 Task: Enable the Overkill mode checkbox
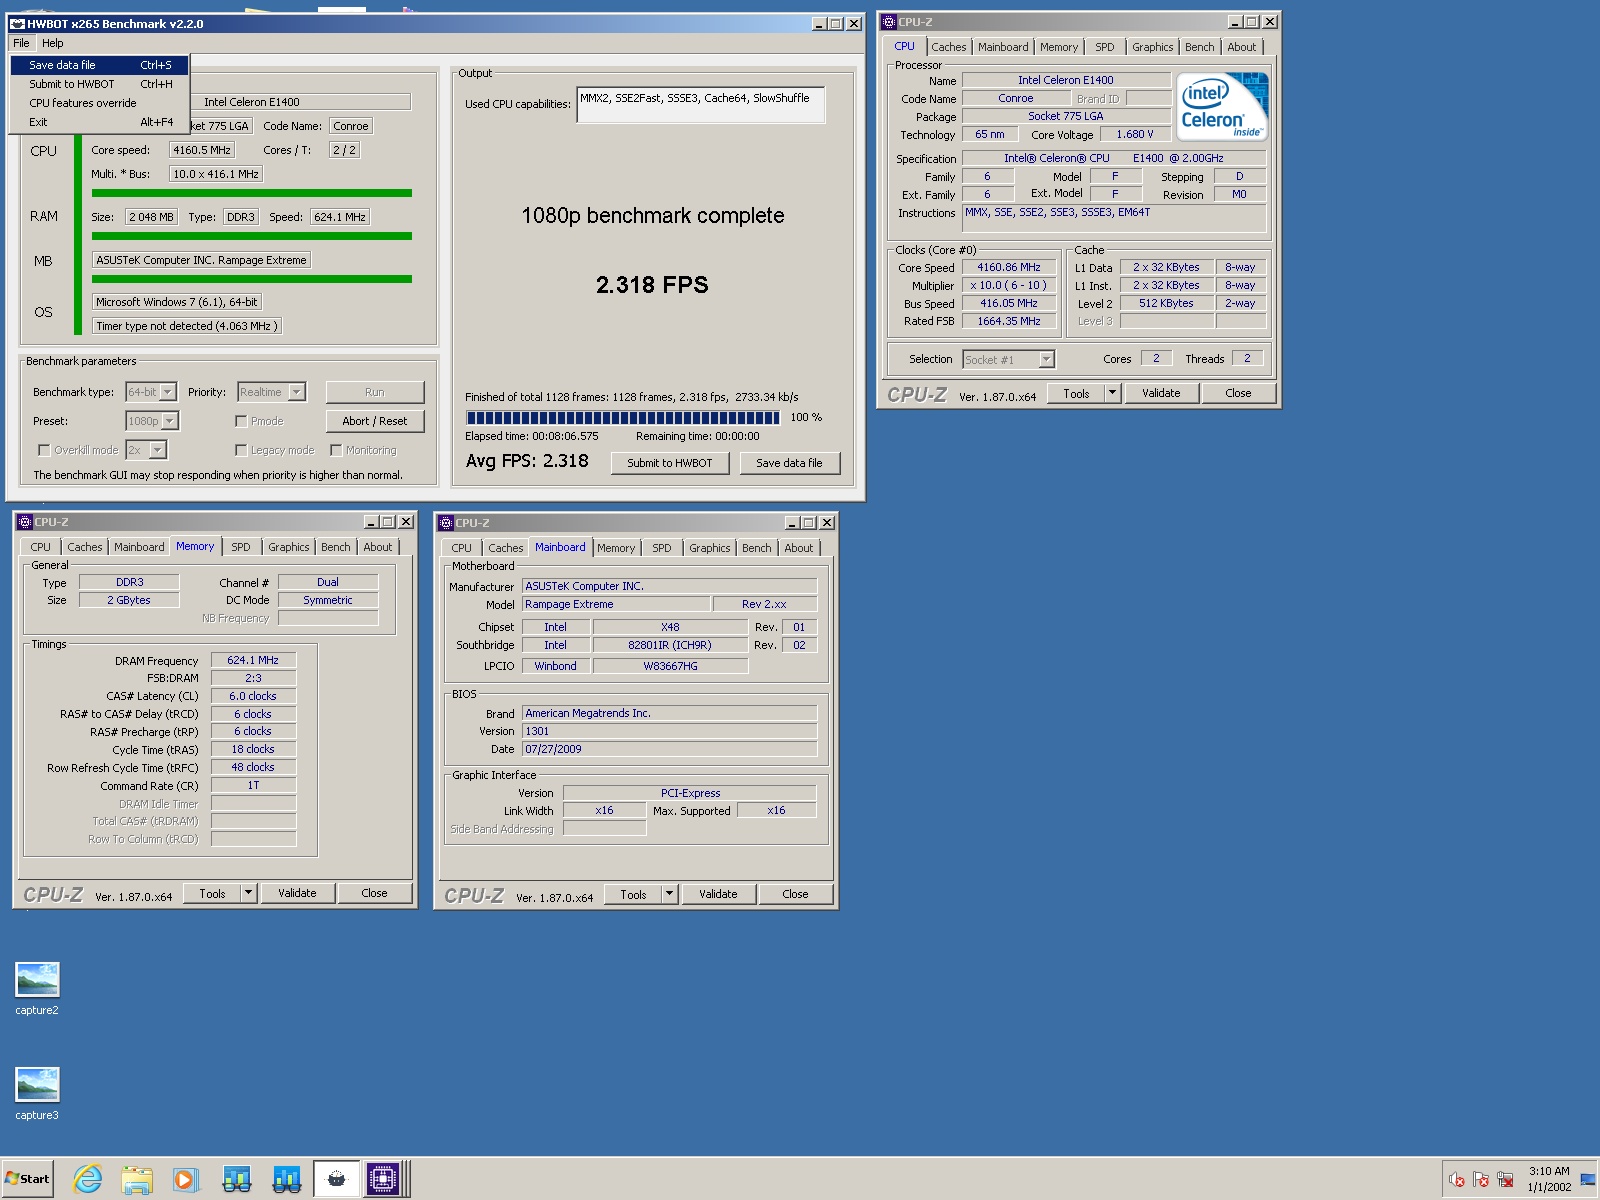(x=44, y=450)
